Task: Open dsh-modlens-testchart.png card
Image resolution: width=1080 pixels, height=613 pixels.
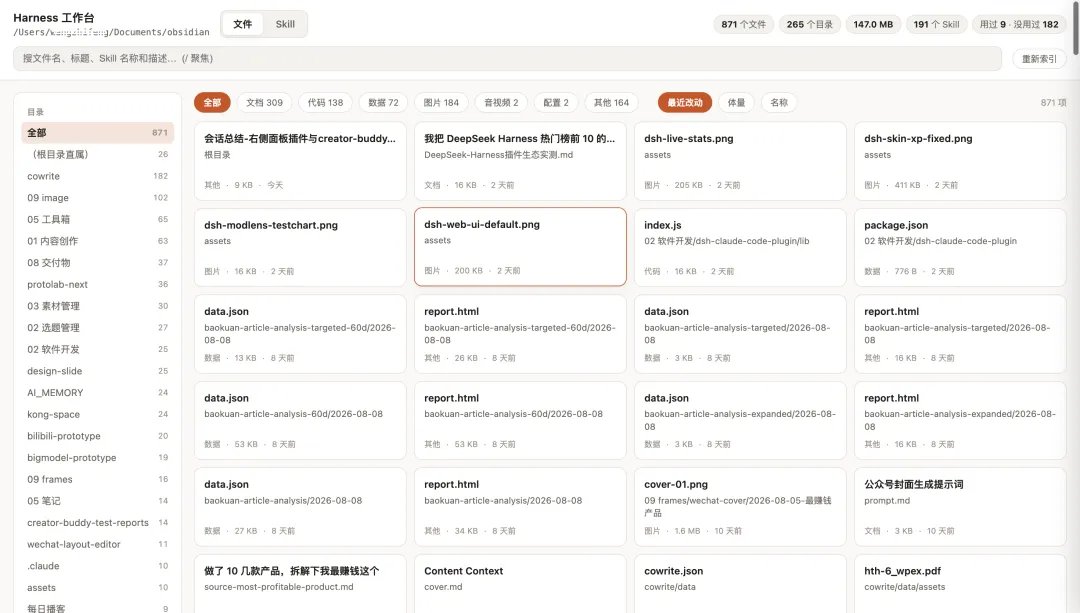Action: (x=300, y=247)
